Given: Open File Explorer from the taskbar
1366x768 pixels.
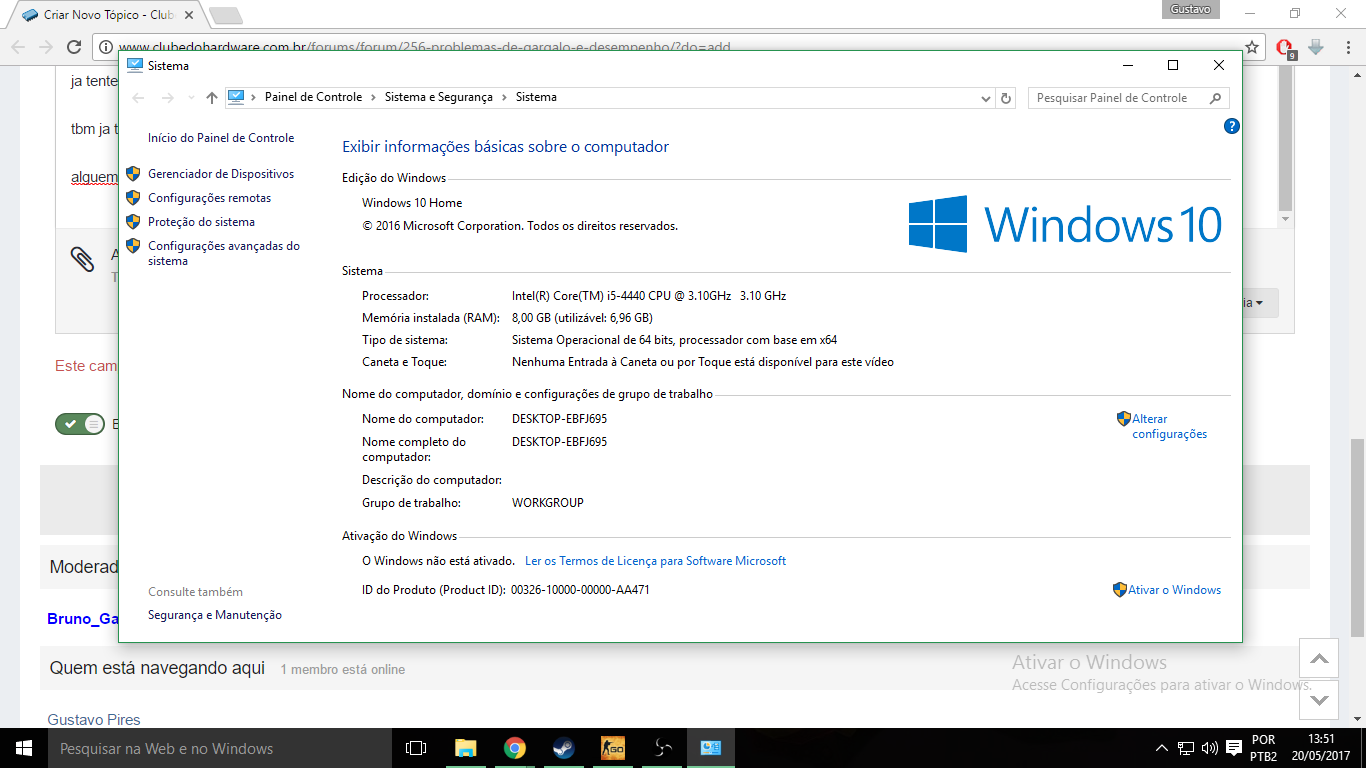Looking at the screenshot, I should [x=465, y=748].
